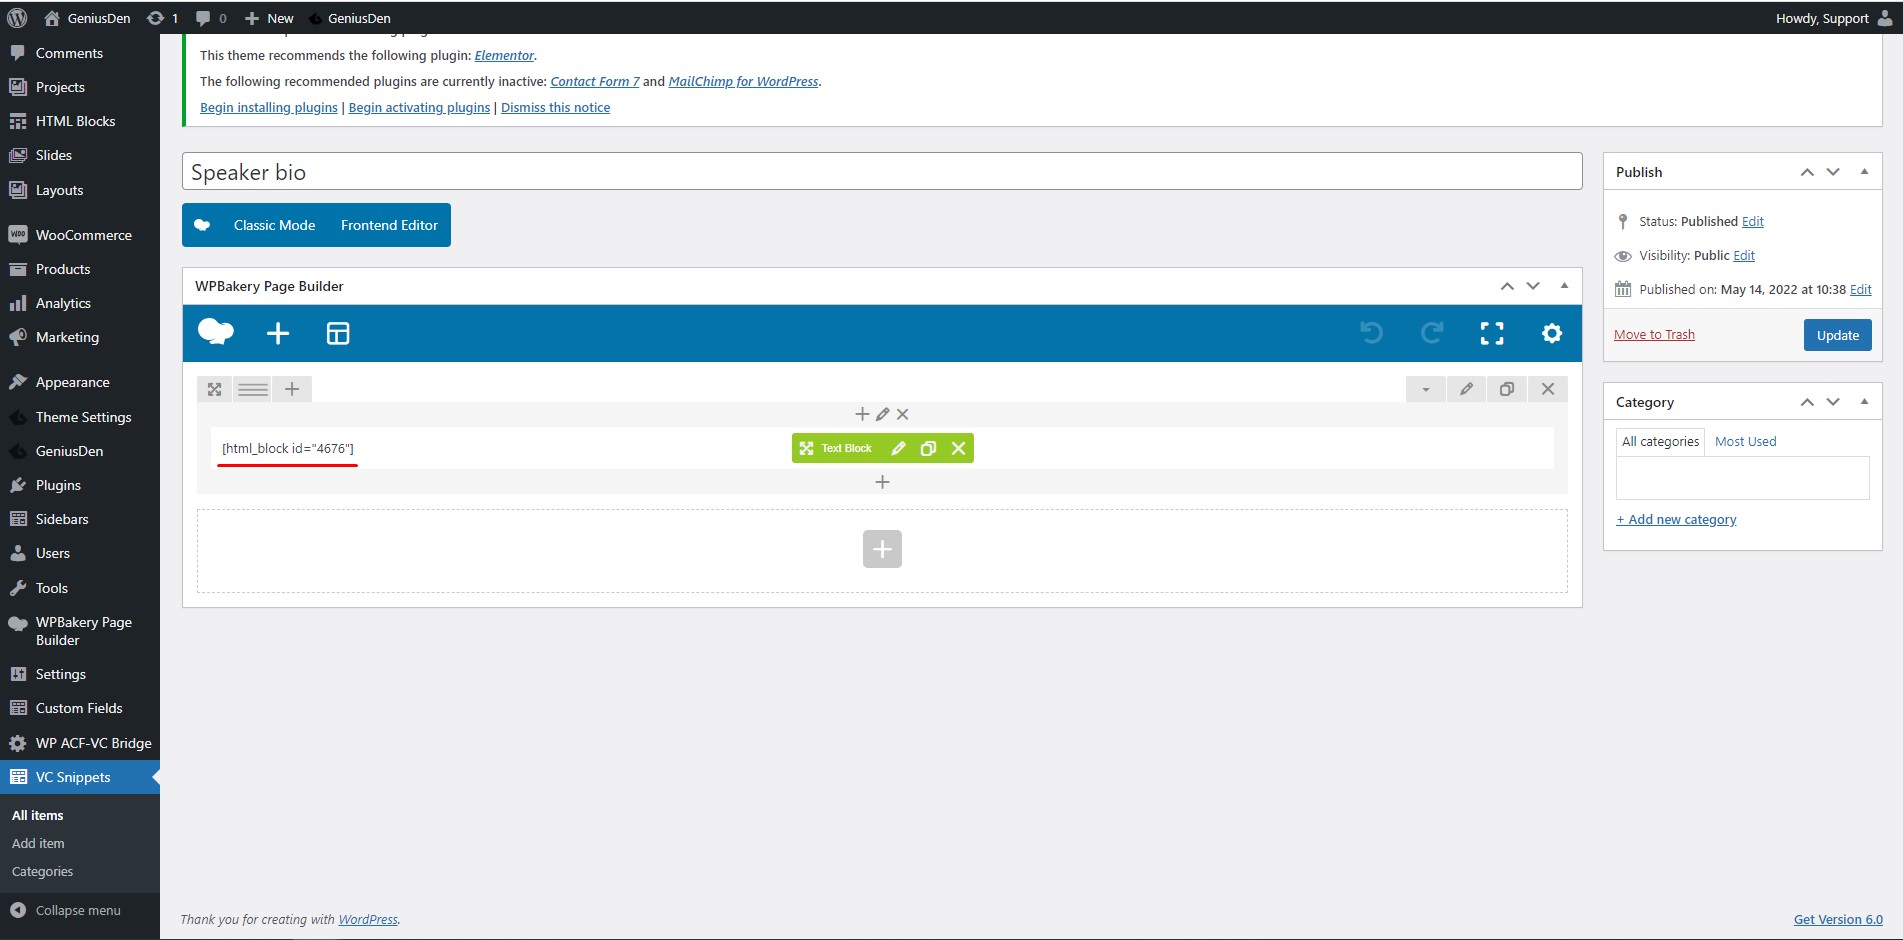
Task: Move Category panel down
Action: click(x=1833, y=402)
